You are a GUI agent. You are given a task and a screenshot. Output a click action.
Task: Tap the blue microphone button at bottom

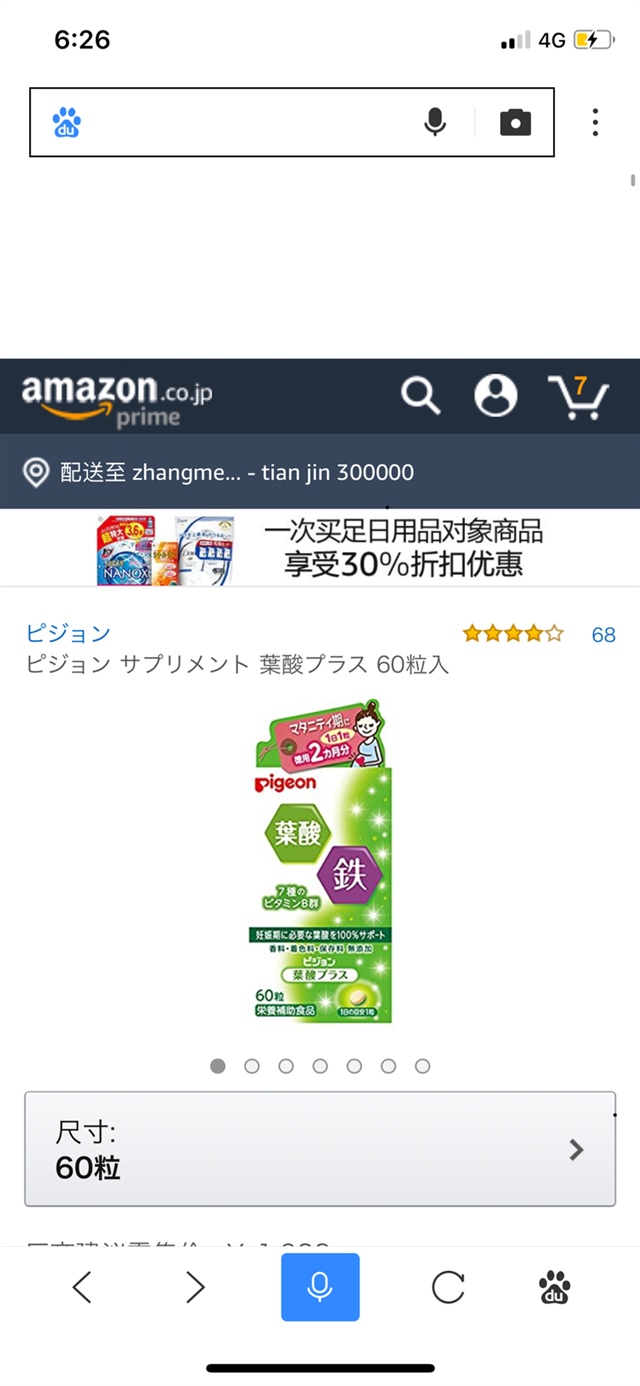tap(320, 1287)
